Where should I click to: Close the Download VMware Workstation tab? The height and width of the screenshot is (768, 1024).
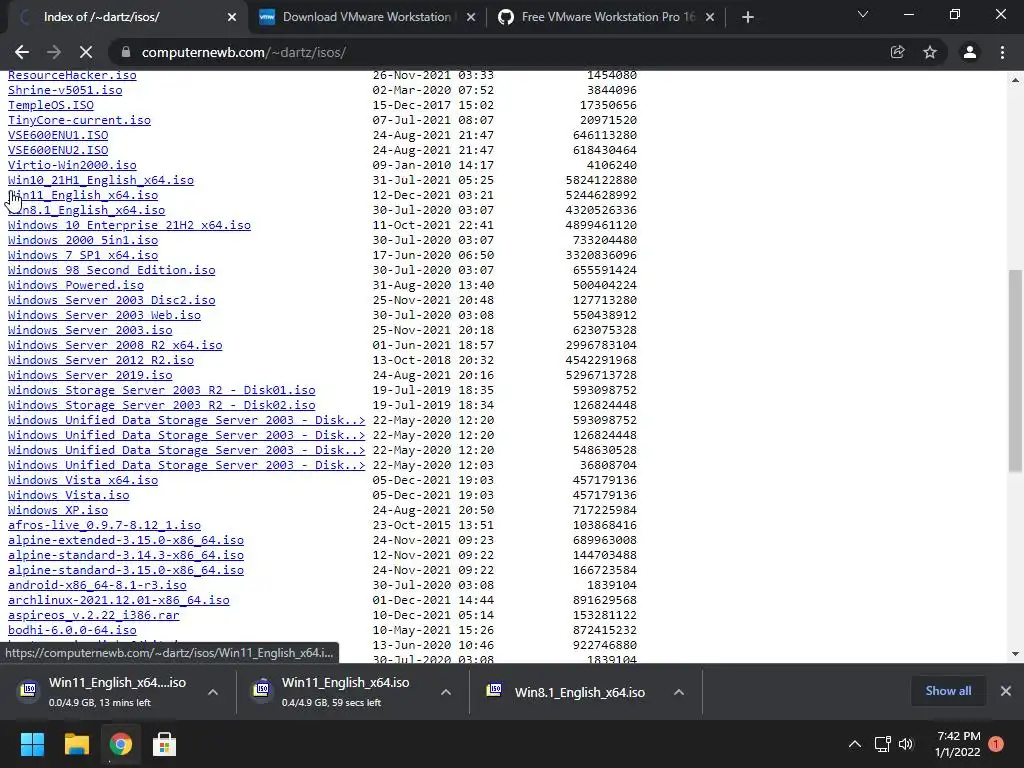(471, 17)
